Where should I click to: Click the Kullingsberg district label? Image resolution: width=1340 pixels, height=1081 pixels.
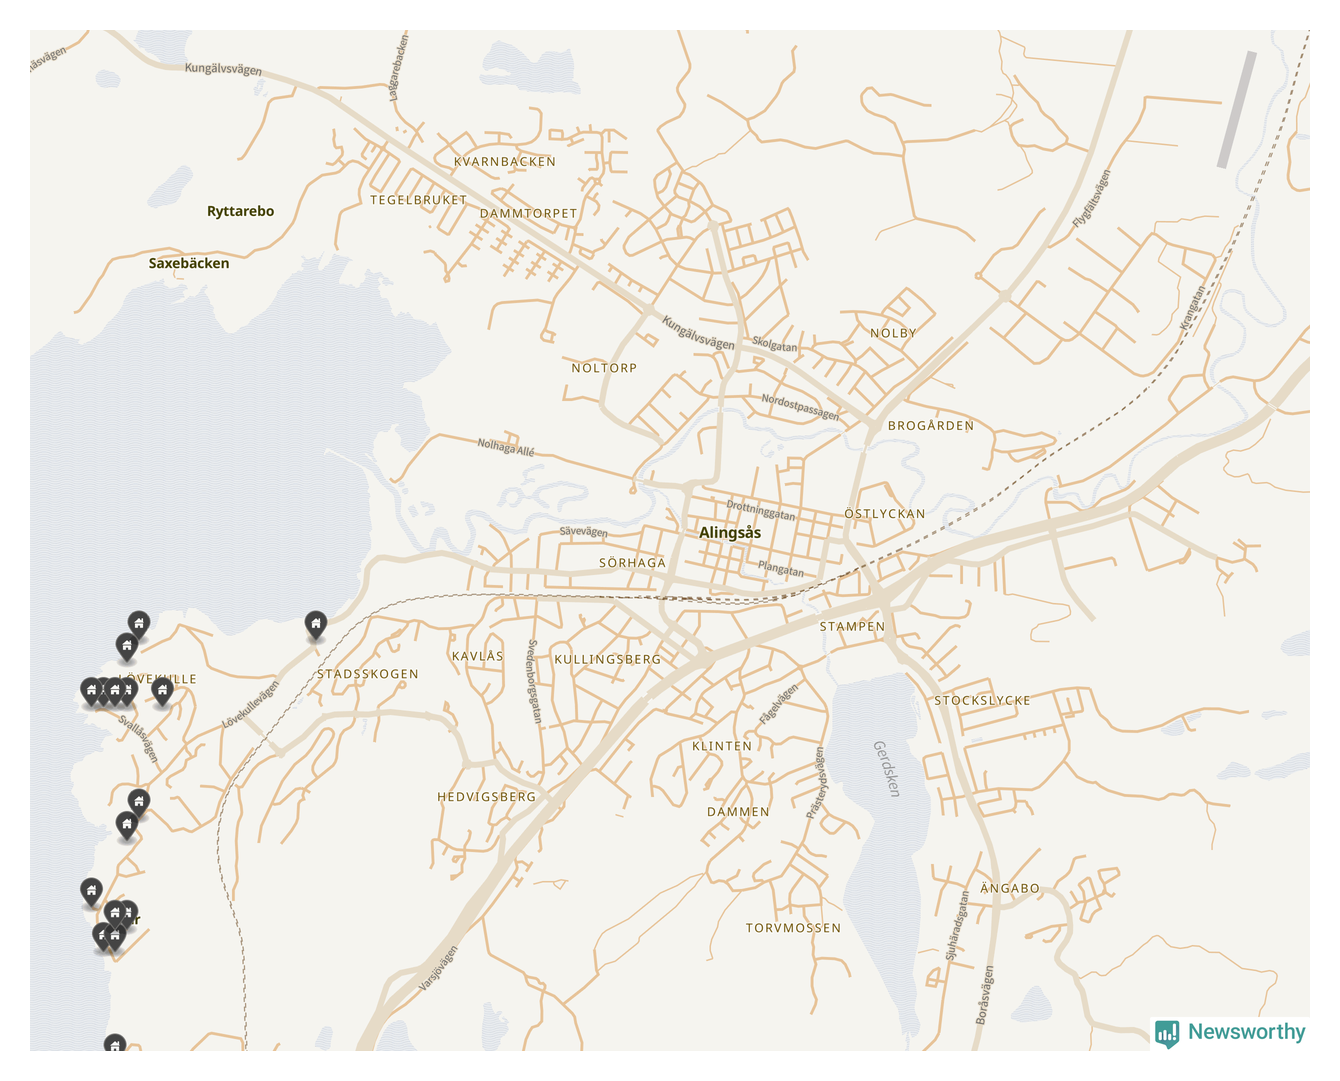click(x=608, y=660)
